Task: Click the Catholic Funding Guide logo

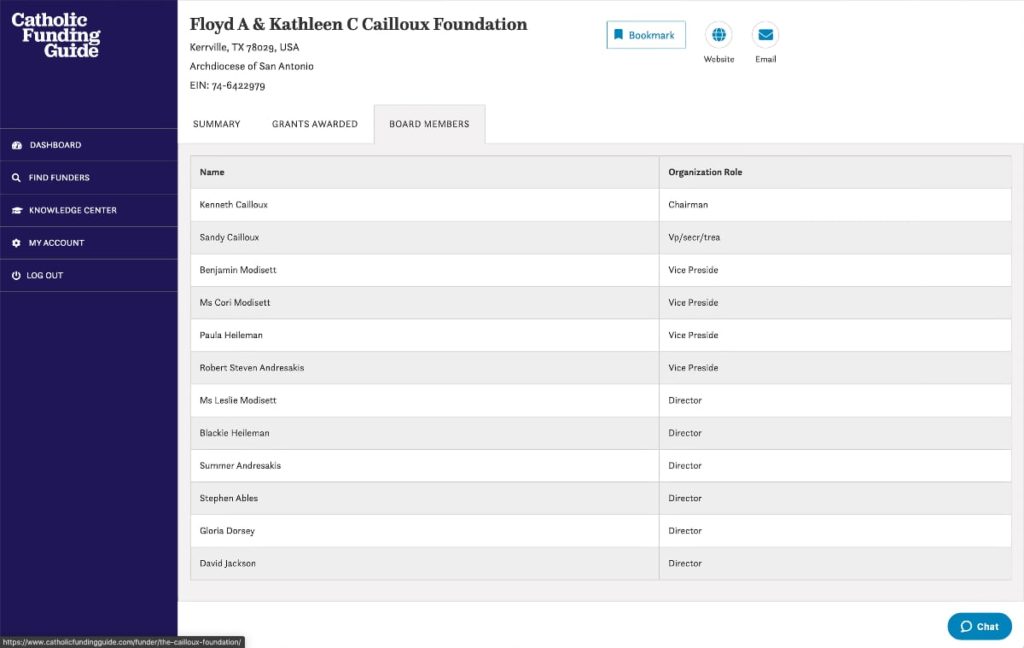Action: 56,35
